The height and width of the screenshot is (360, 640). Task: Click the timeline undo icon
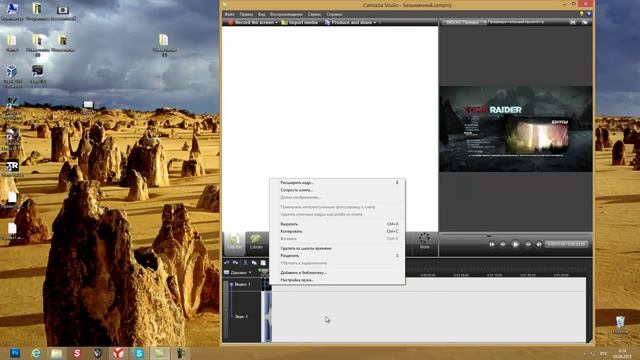(227, 262)
